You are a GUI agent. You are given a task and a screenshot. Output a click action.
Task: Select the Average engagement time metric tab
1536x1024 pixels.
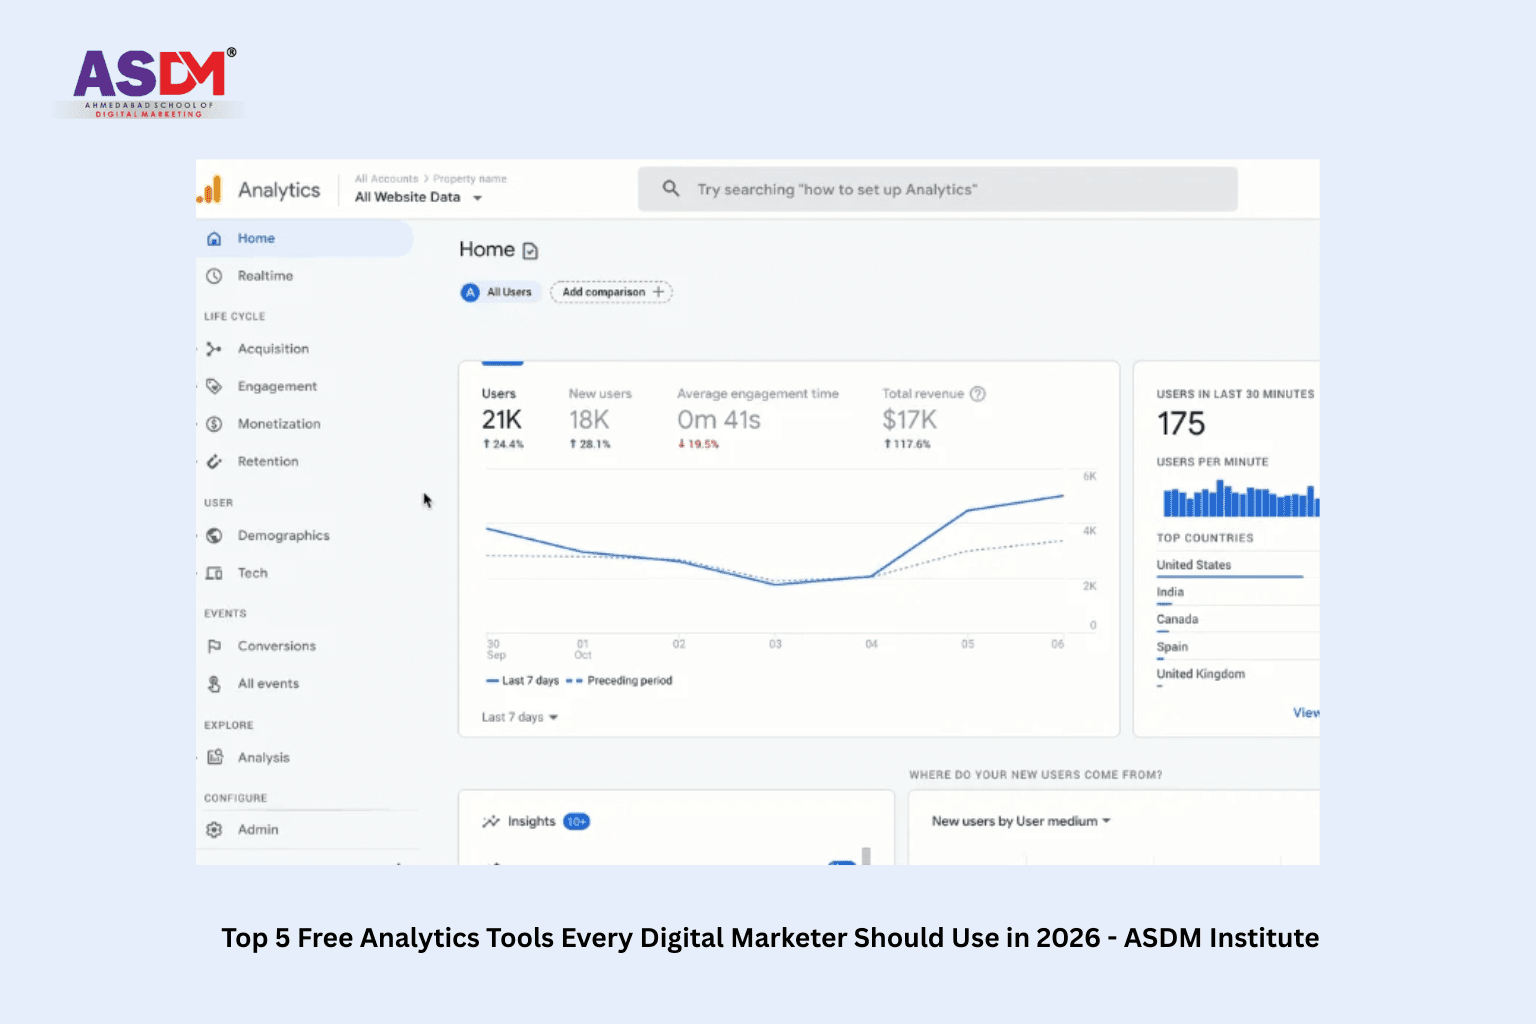[x=758, y=418]
